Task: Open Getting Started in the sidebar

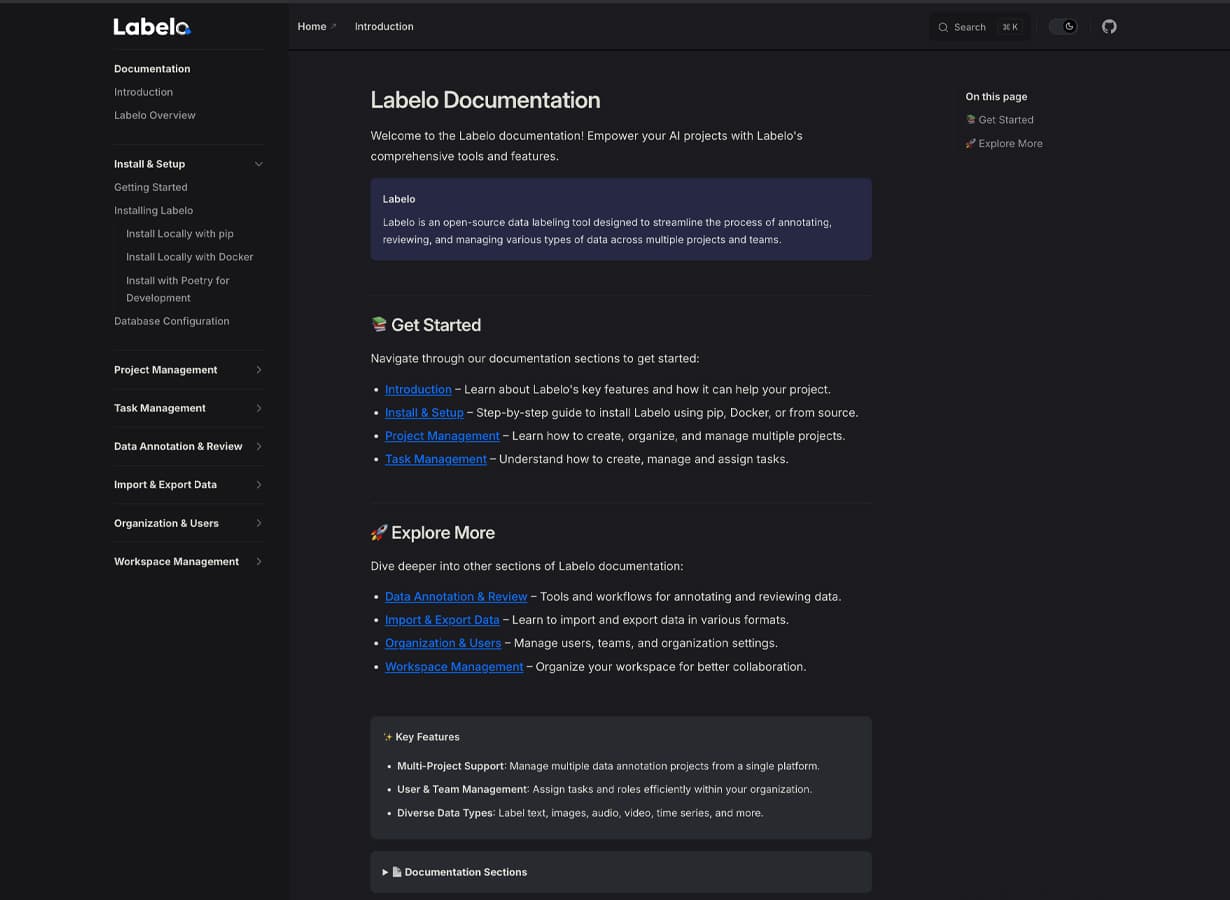Action: 151,187
